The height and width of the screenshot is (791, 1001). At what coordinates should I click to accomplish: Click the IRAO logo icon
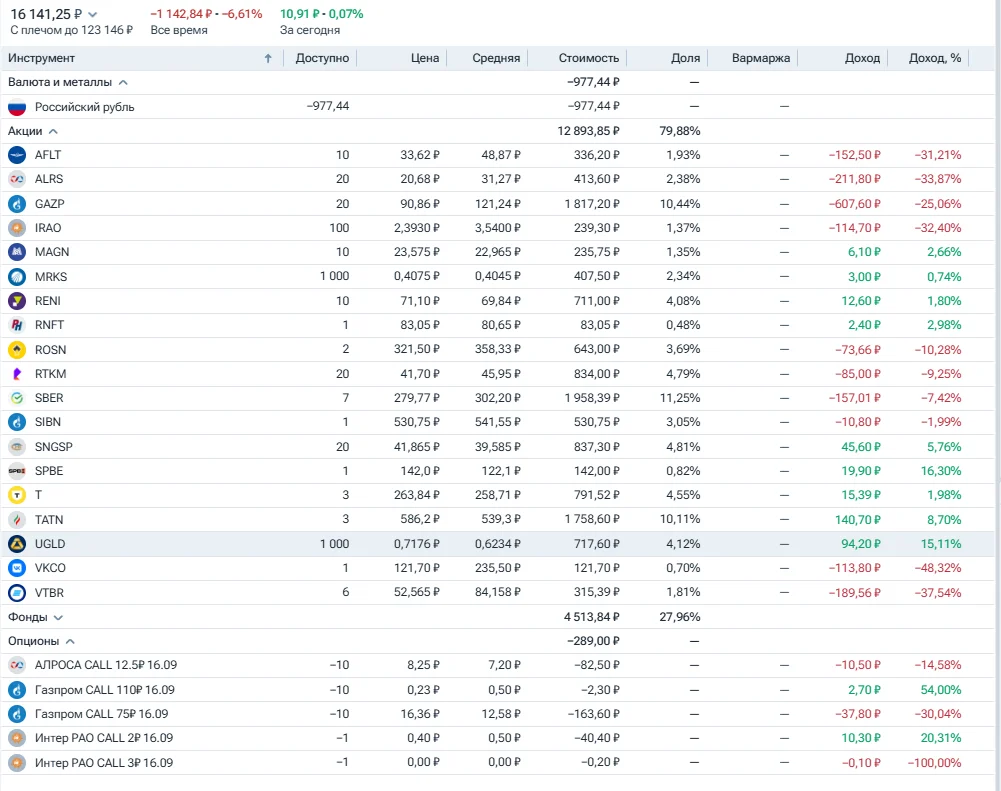click(x=17, y=228)
